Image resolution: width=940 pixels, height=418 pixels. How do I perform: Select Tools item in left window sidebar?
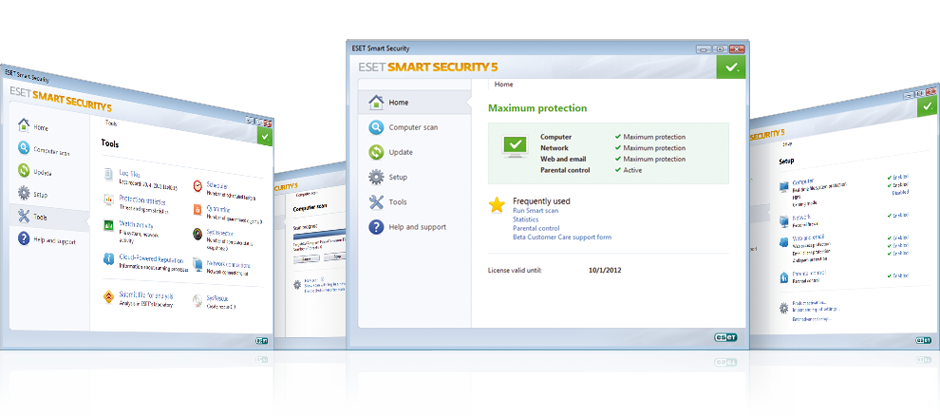(x=50, y=216)
